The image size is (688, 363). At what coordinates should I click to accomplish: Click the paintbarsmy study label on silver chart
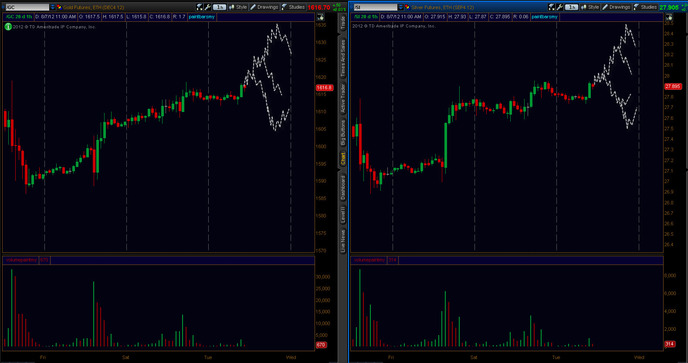(x=545, y=17)
